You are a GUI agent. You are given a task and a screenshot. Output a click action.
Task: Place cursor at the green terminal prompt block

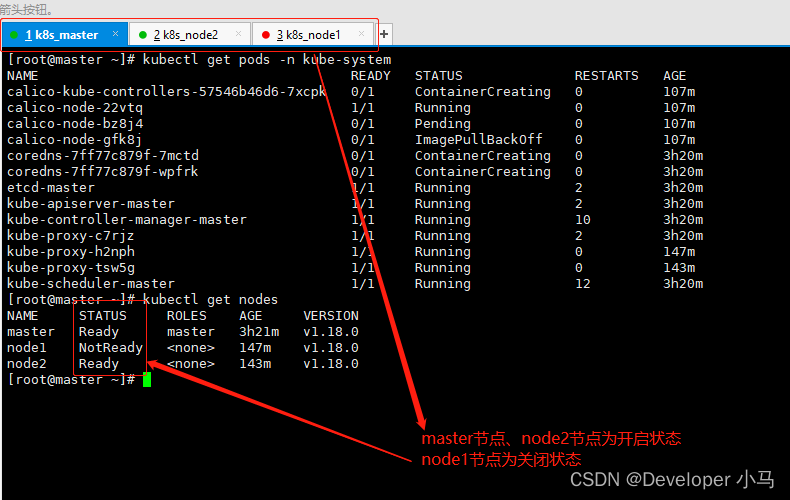click(x=147, y=380)
